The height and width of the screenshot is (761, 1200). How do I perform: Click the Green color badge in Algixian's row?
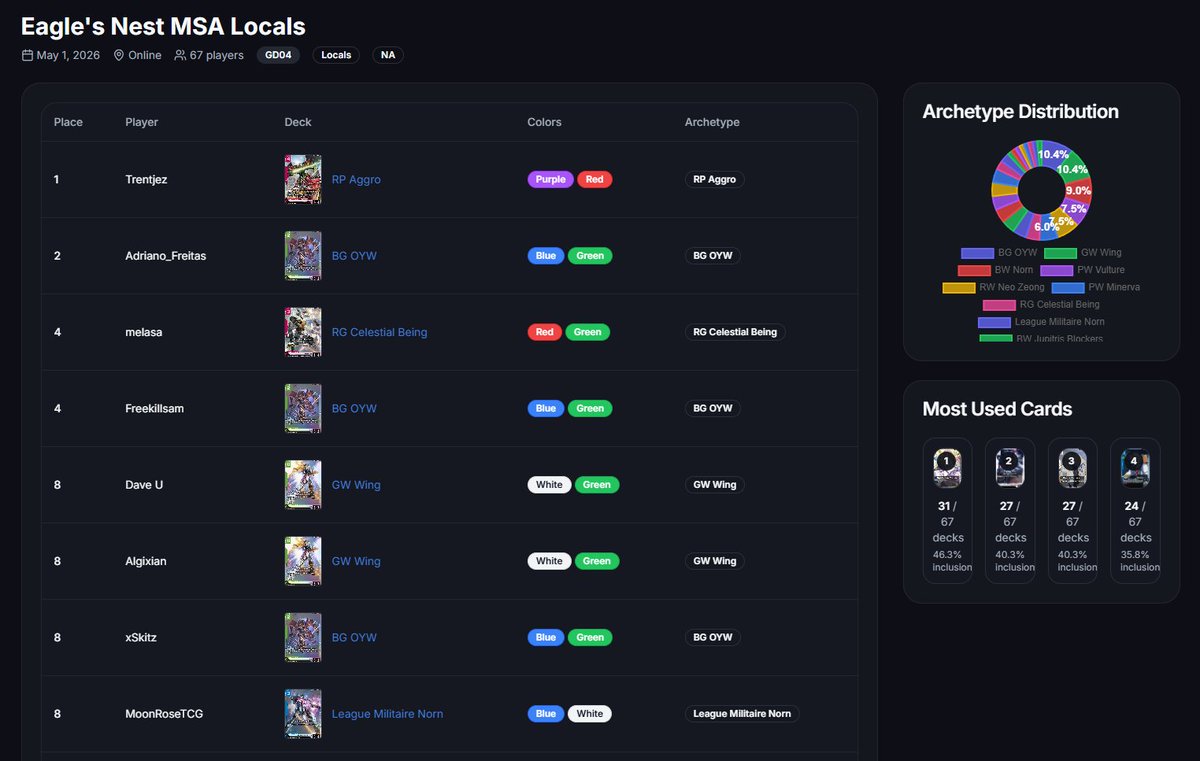pos(597,561)
